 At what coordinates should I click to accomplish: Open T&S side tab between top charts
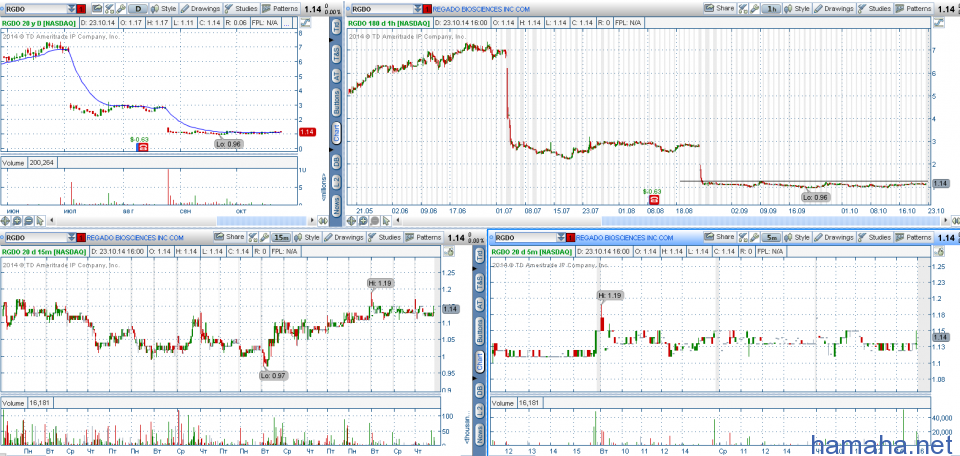tap(336, 53)
